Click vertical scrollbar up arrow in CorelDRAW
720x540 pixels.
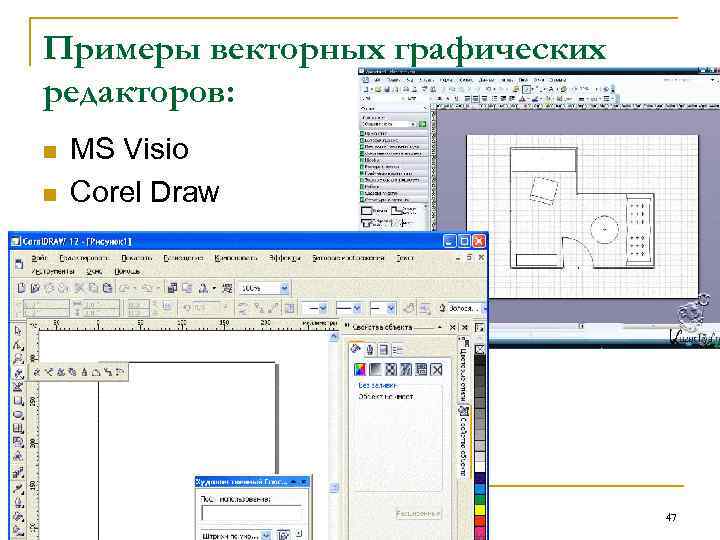334,337
